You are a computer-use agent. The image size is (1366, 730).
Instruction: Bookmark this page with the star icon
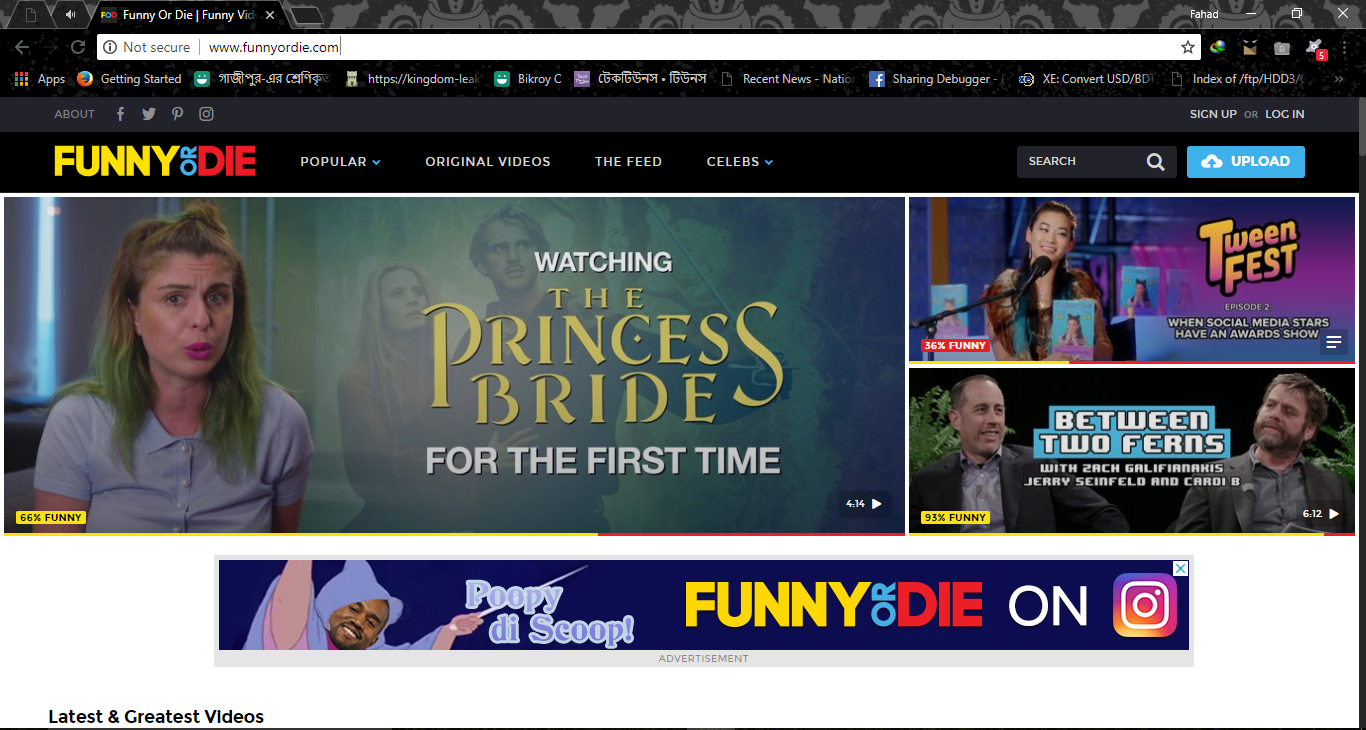click(x=1188, y=47)
